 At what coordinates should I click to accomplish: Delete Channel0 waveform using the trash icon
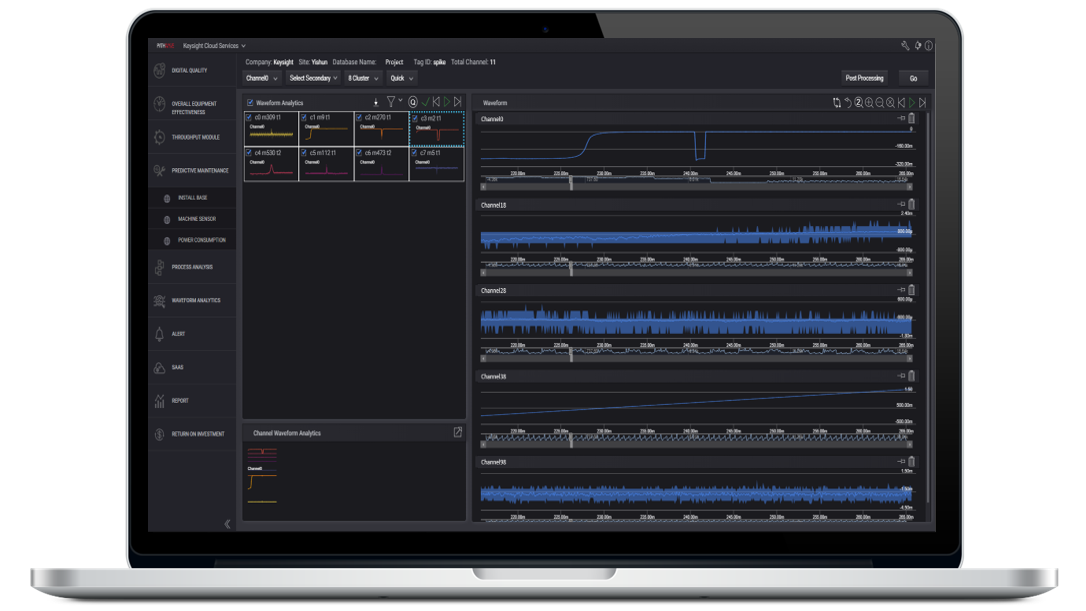[911, 119]
